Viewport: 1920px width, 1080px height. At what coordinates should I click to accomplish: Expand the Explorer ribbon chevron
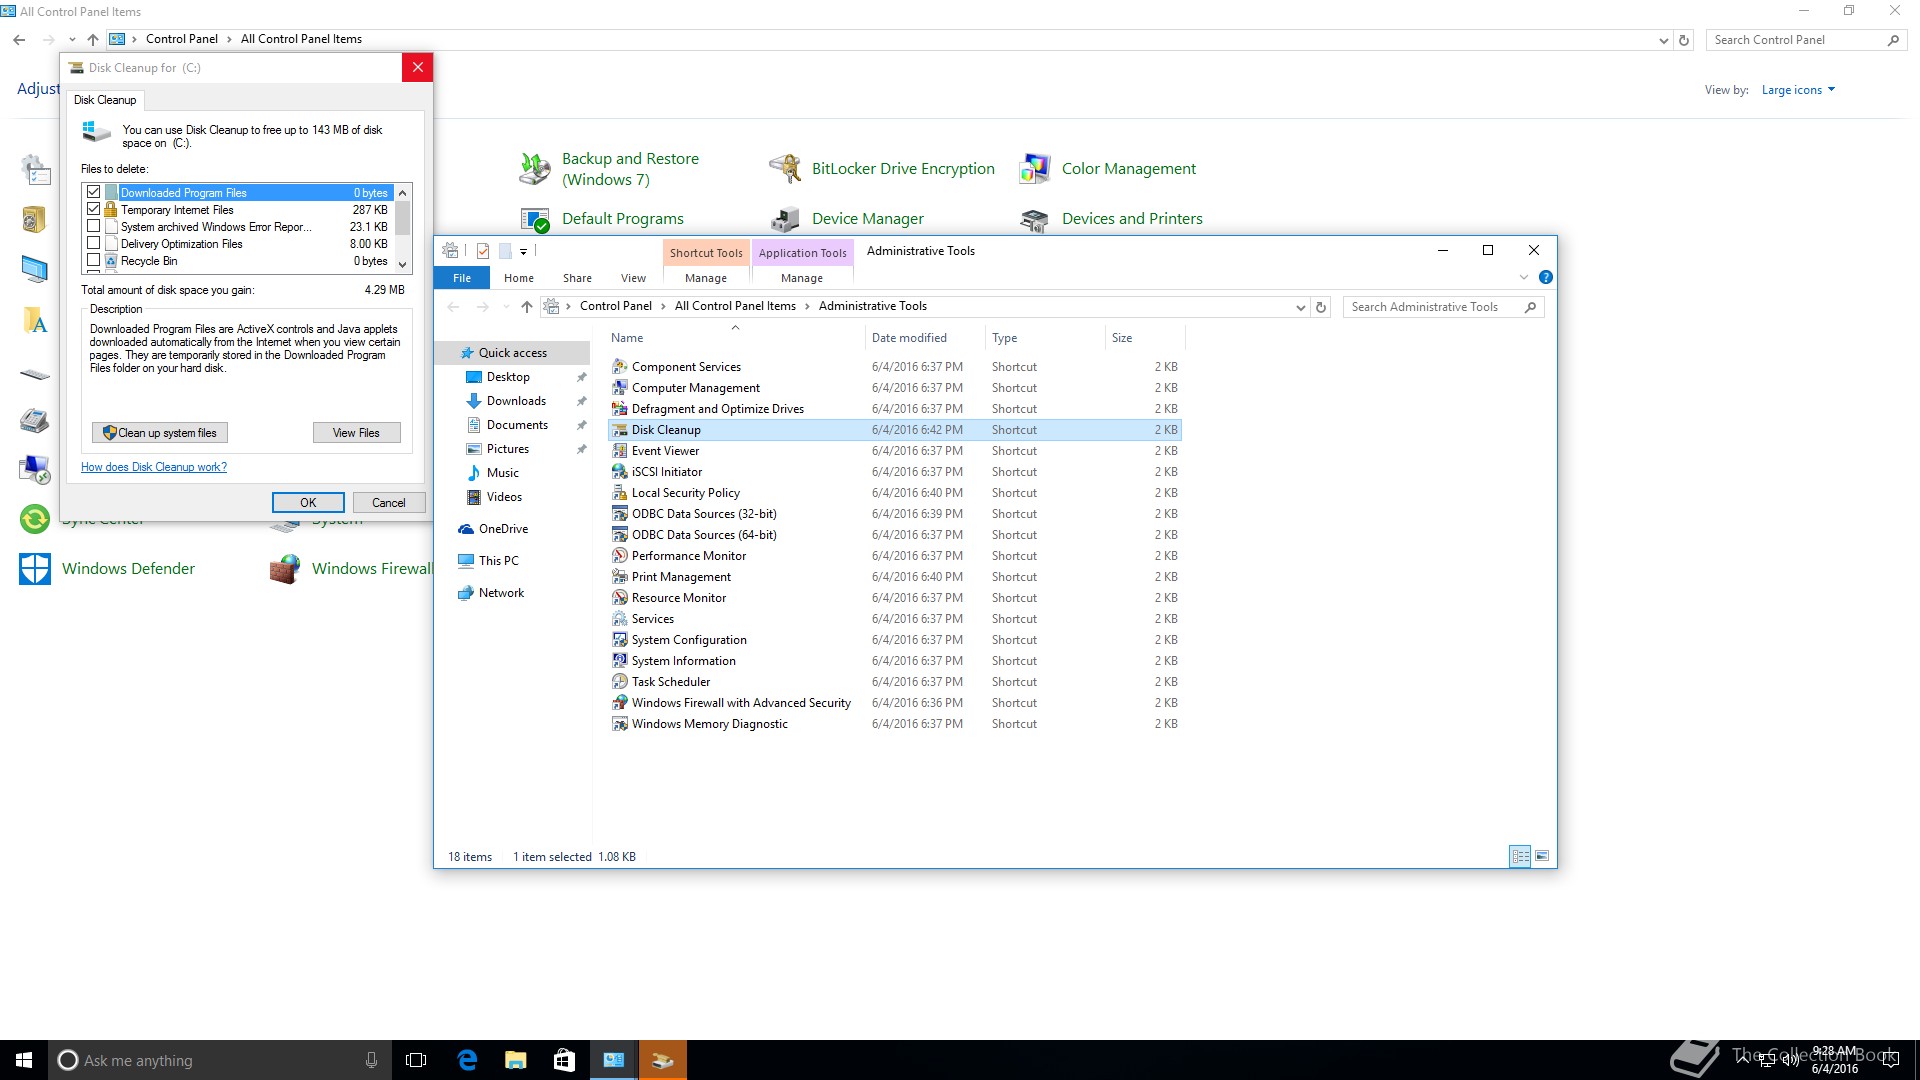coord(1524,278)
